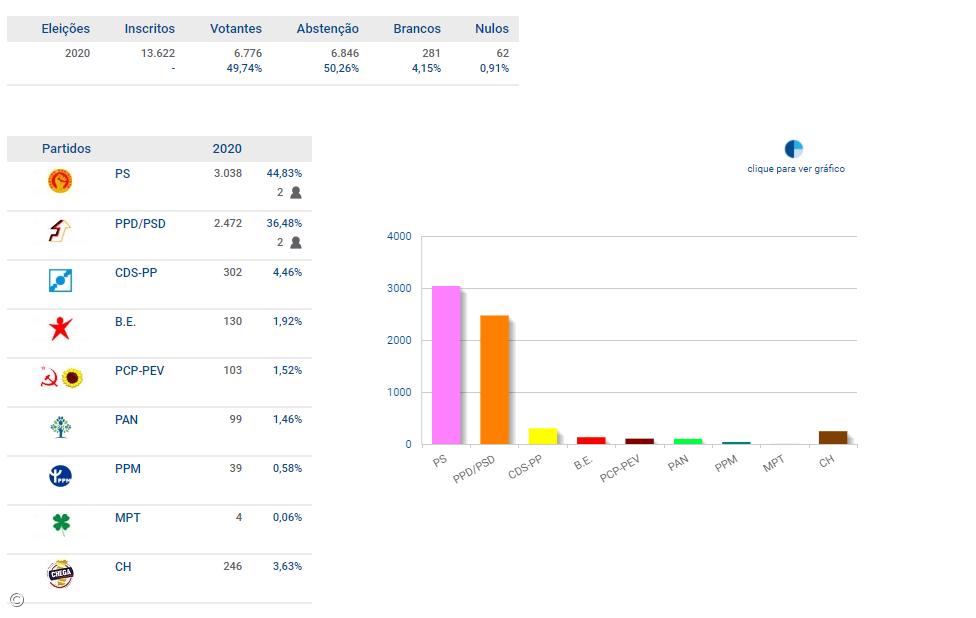
Task: Click the PPD/PSD party arrows logo
Action: pyautogui.click(x=60, y=231)
